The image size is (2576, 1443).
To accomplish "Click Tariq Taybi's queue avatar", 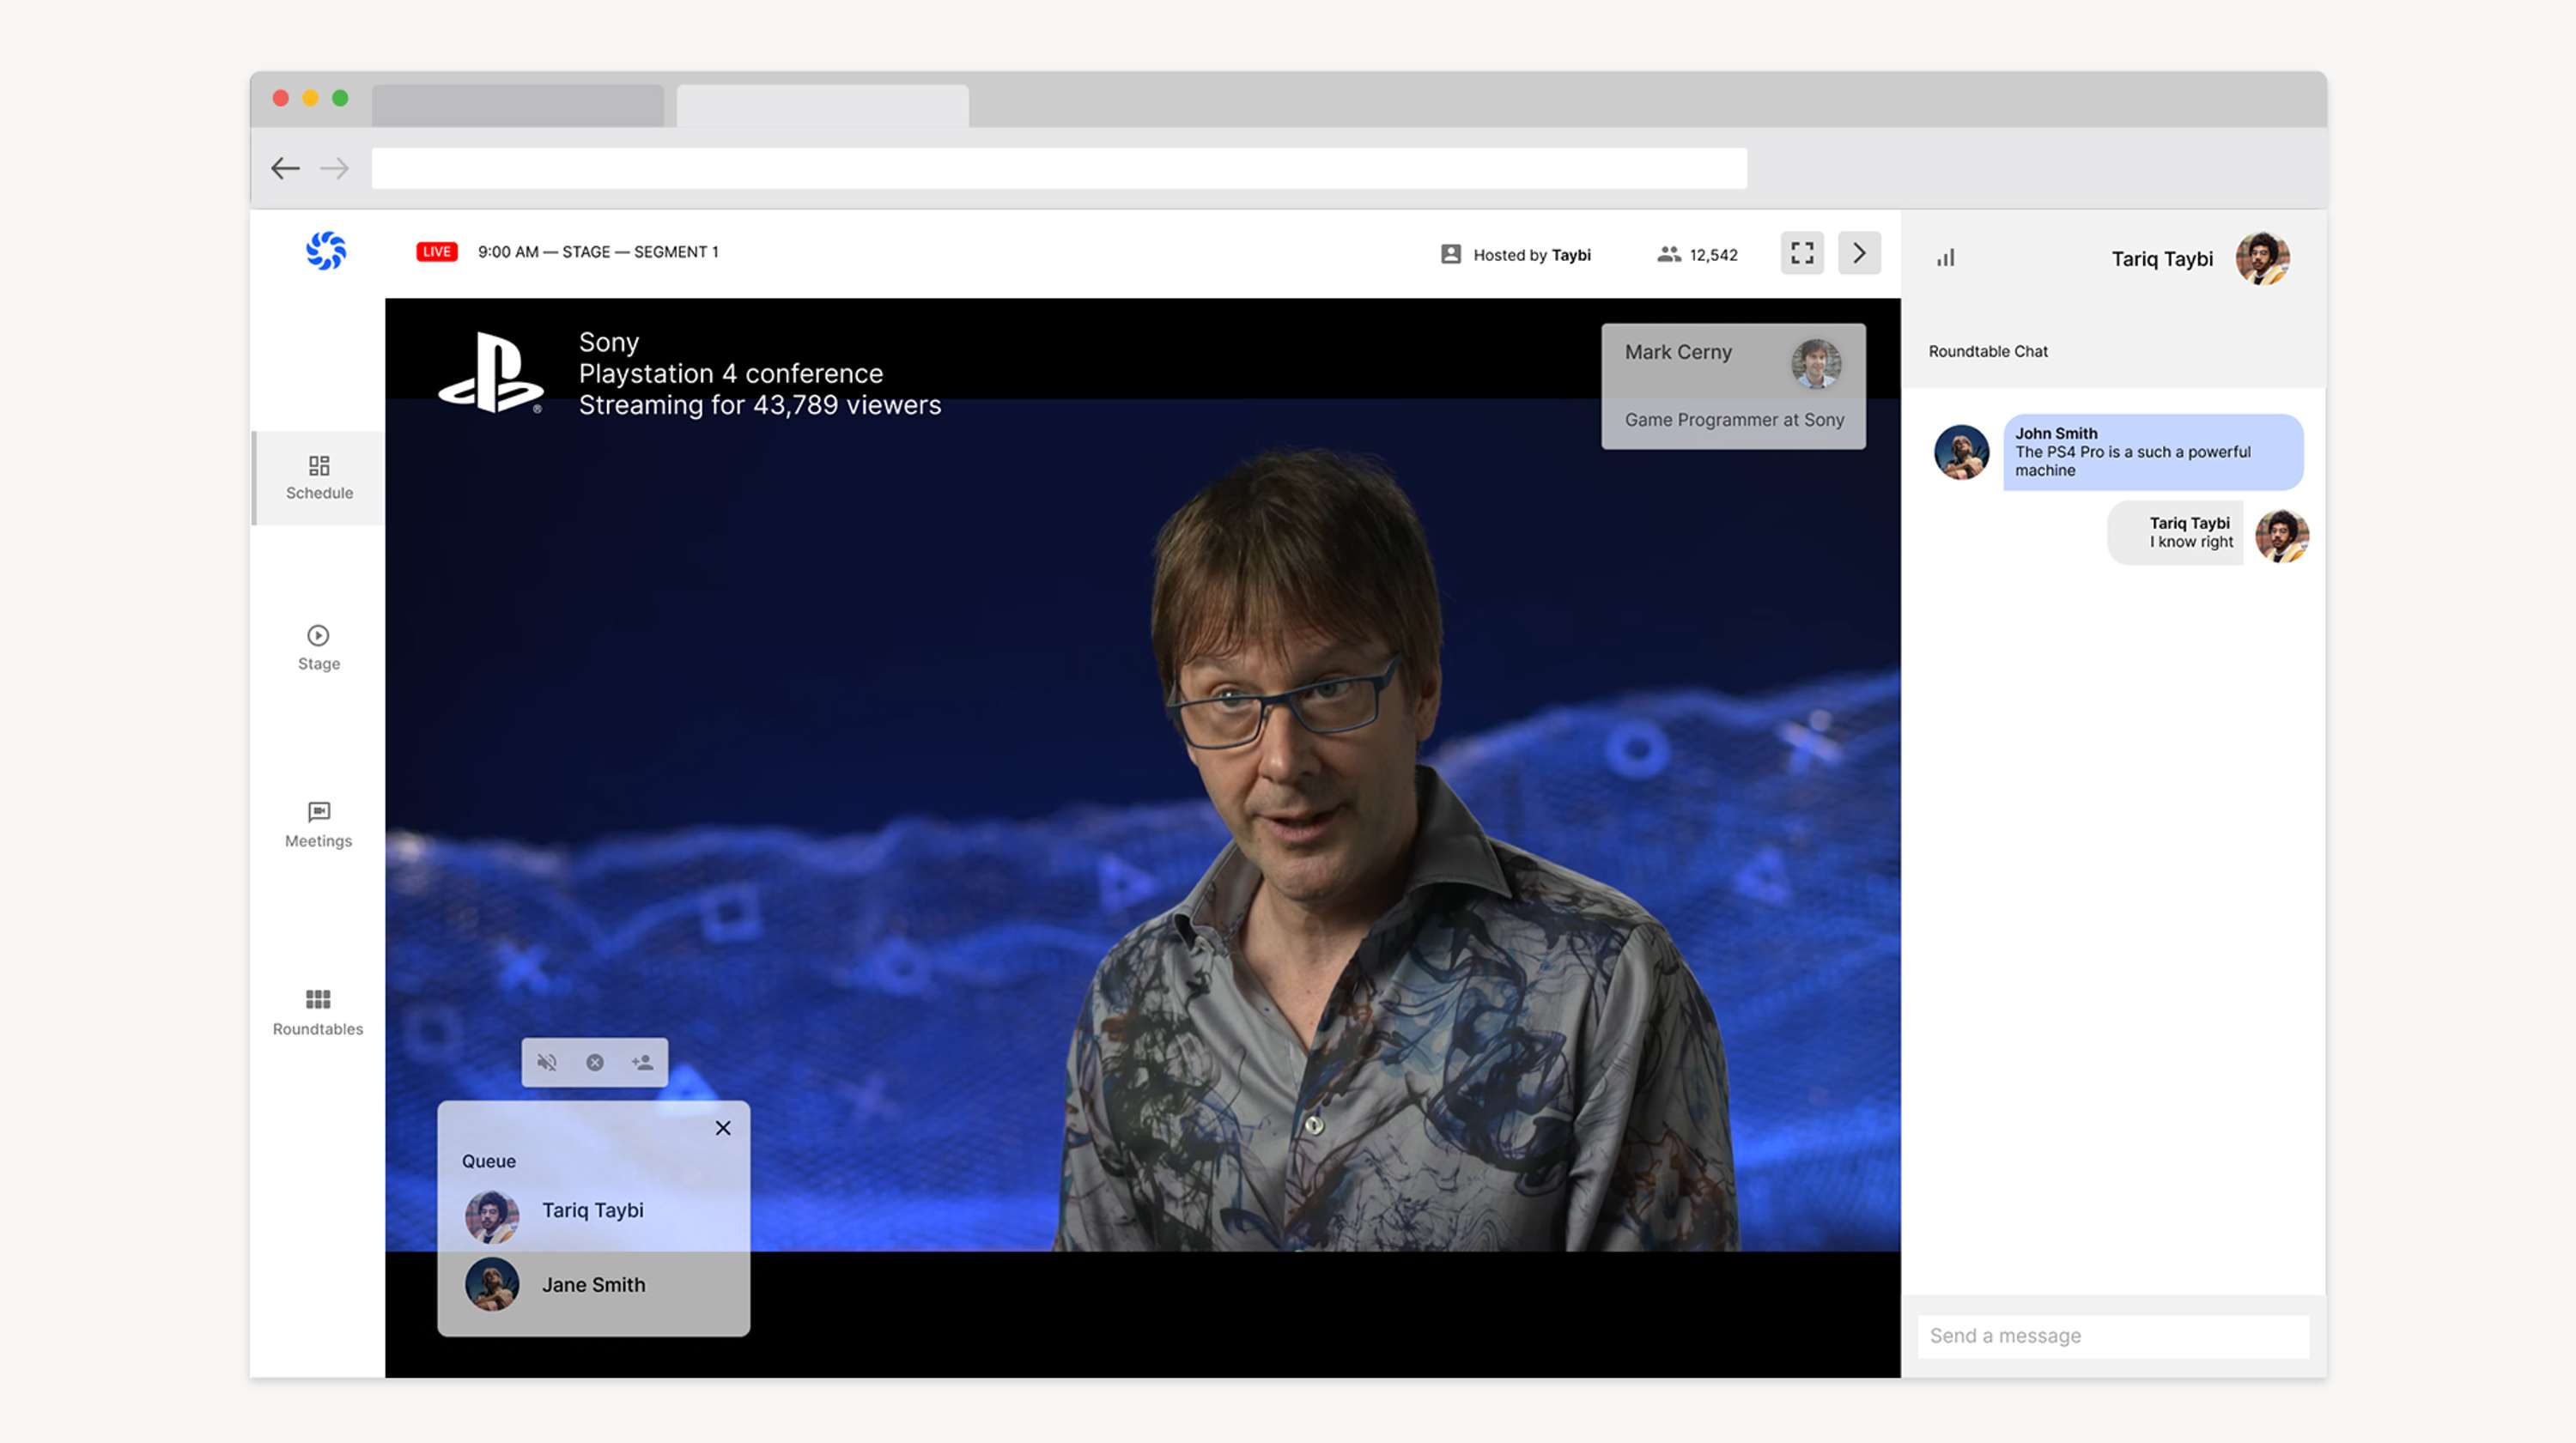I will click(492, 1217).
